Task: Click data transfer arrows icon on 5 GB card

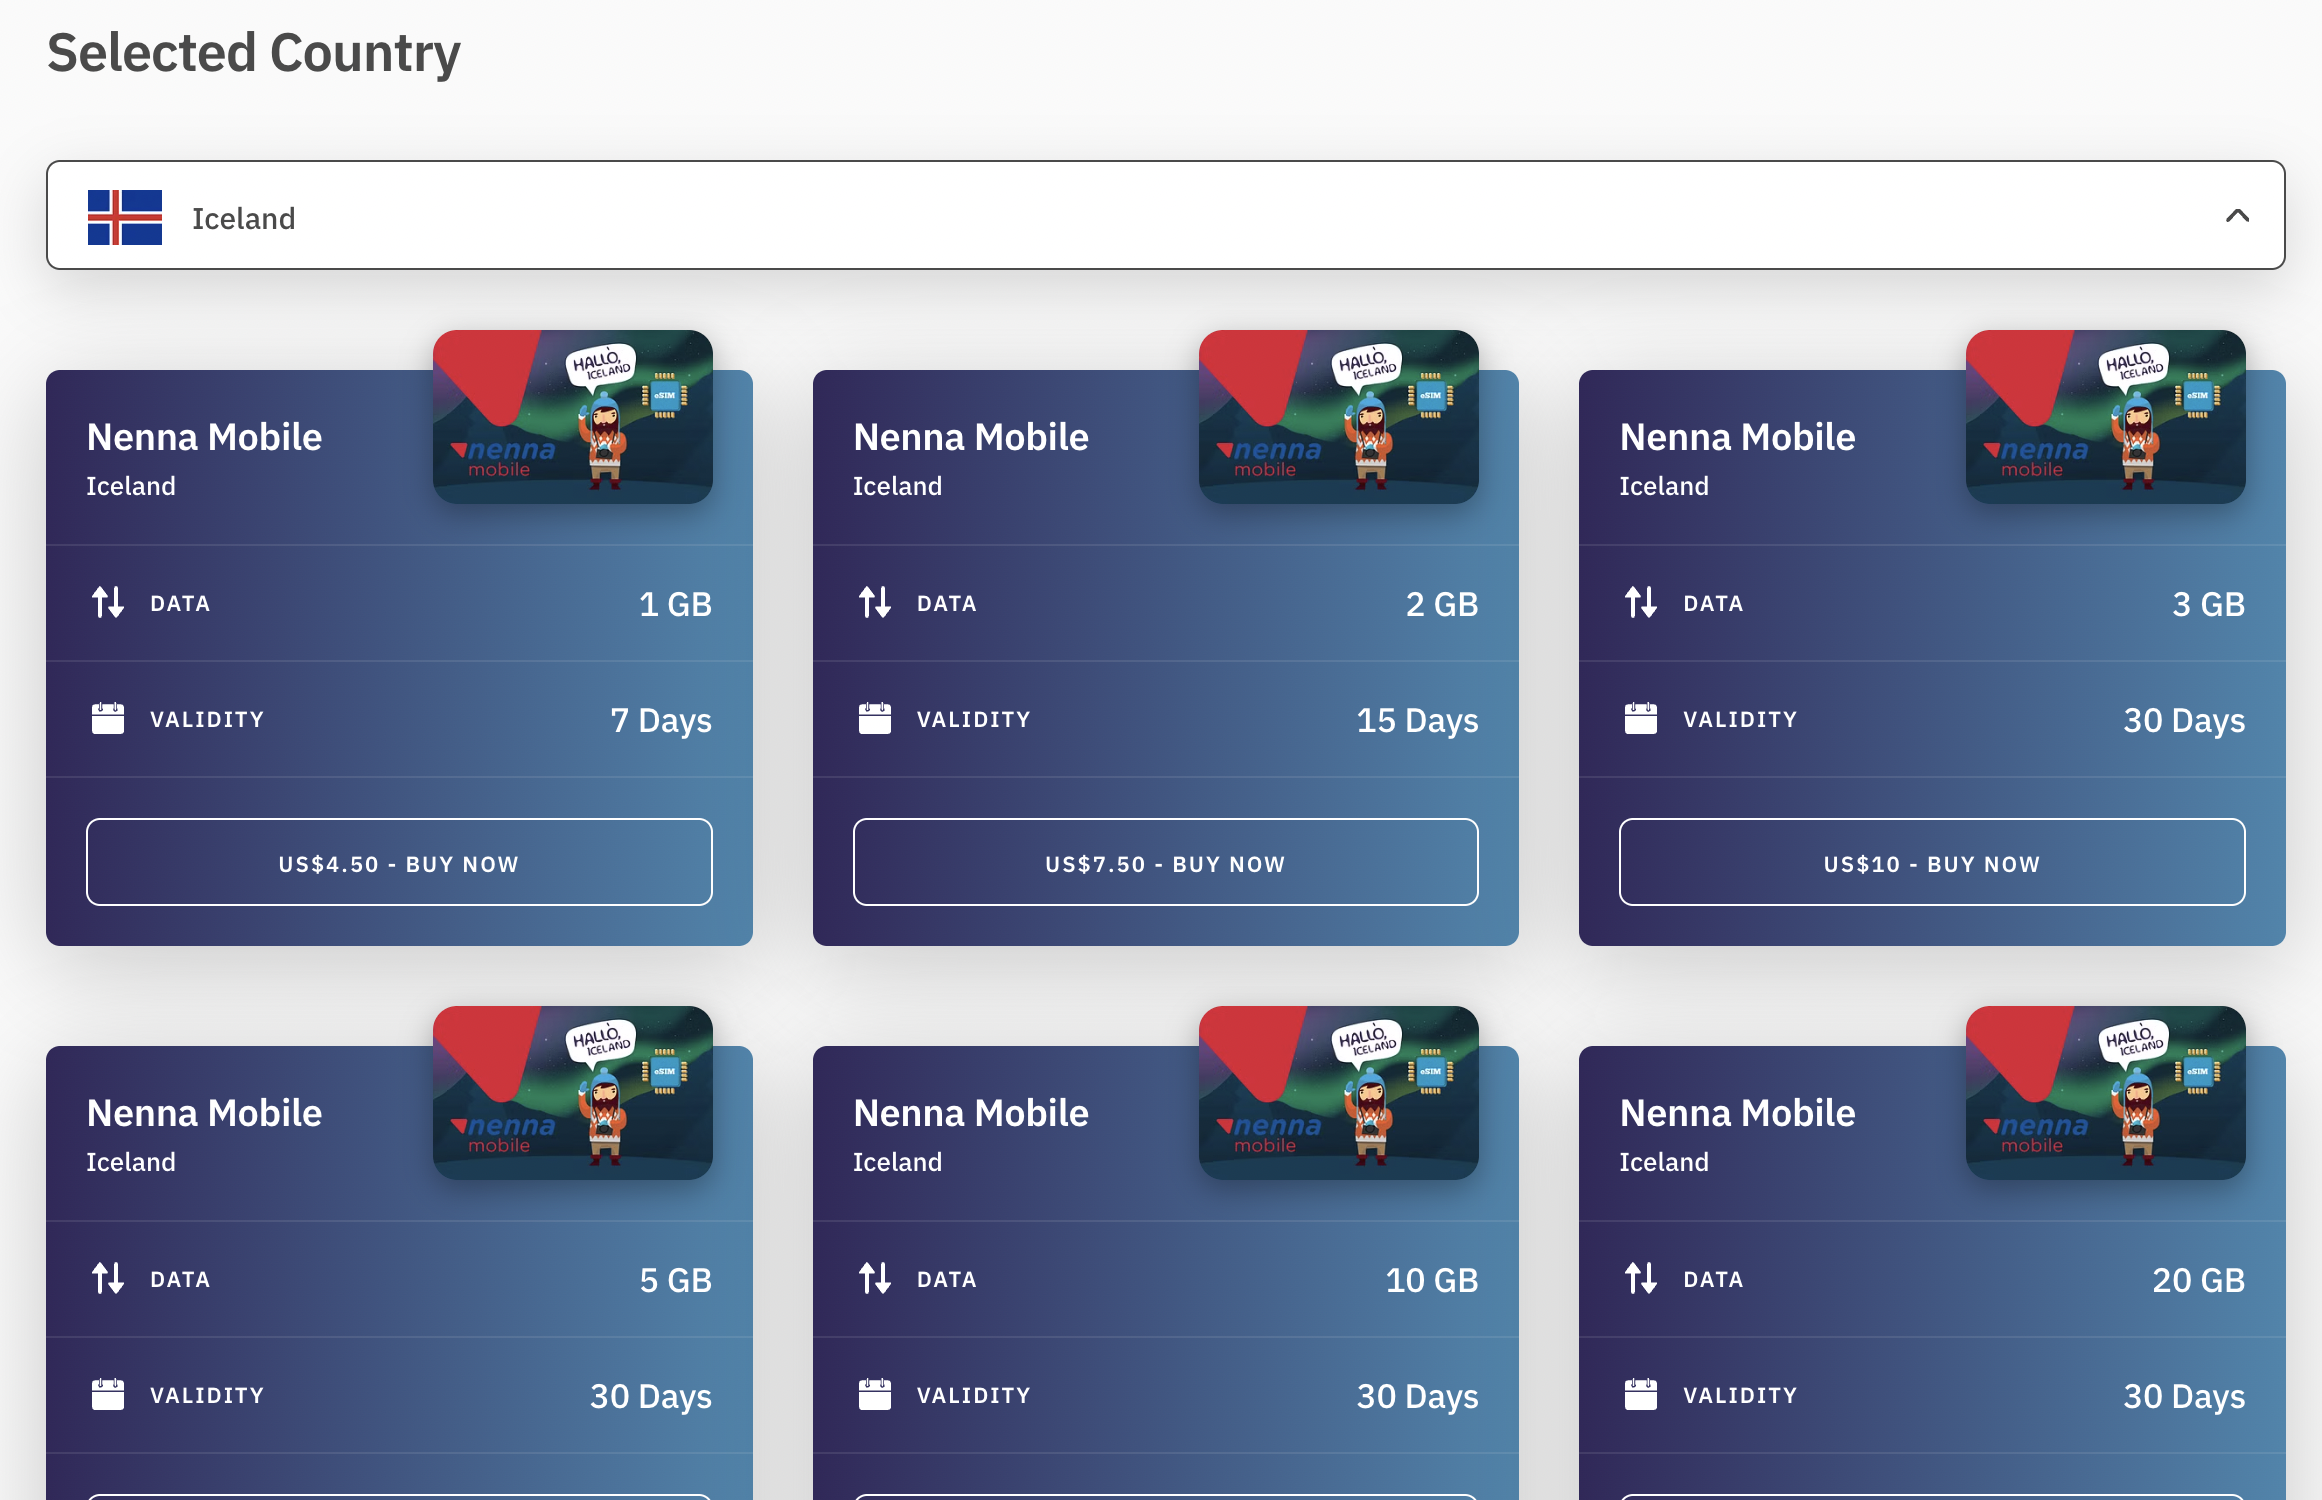Action: pyautogui.click(x=108, y=1278)
